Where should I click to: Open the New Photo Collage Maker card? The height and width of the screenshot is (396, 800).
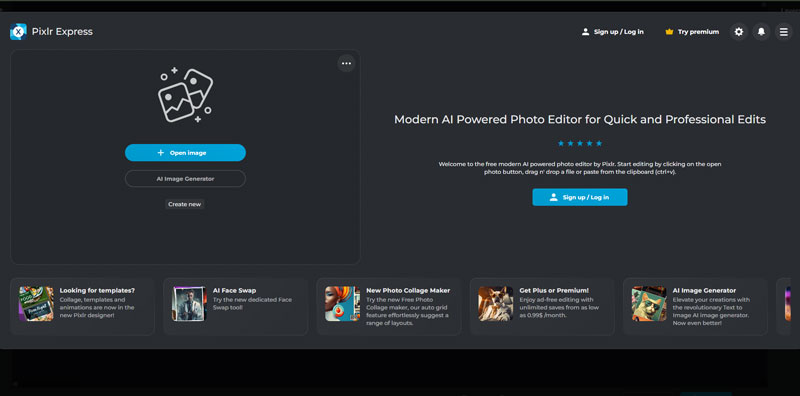(389, 306)
